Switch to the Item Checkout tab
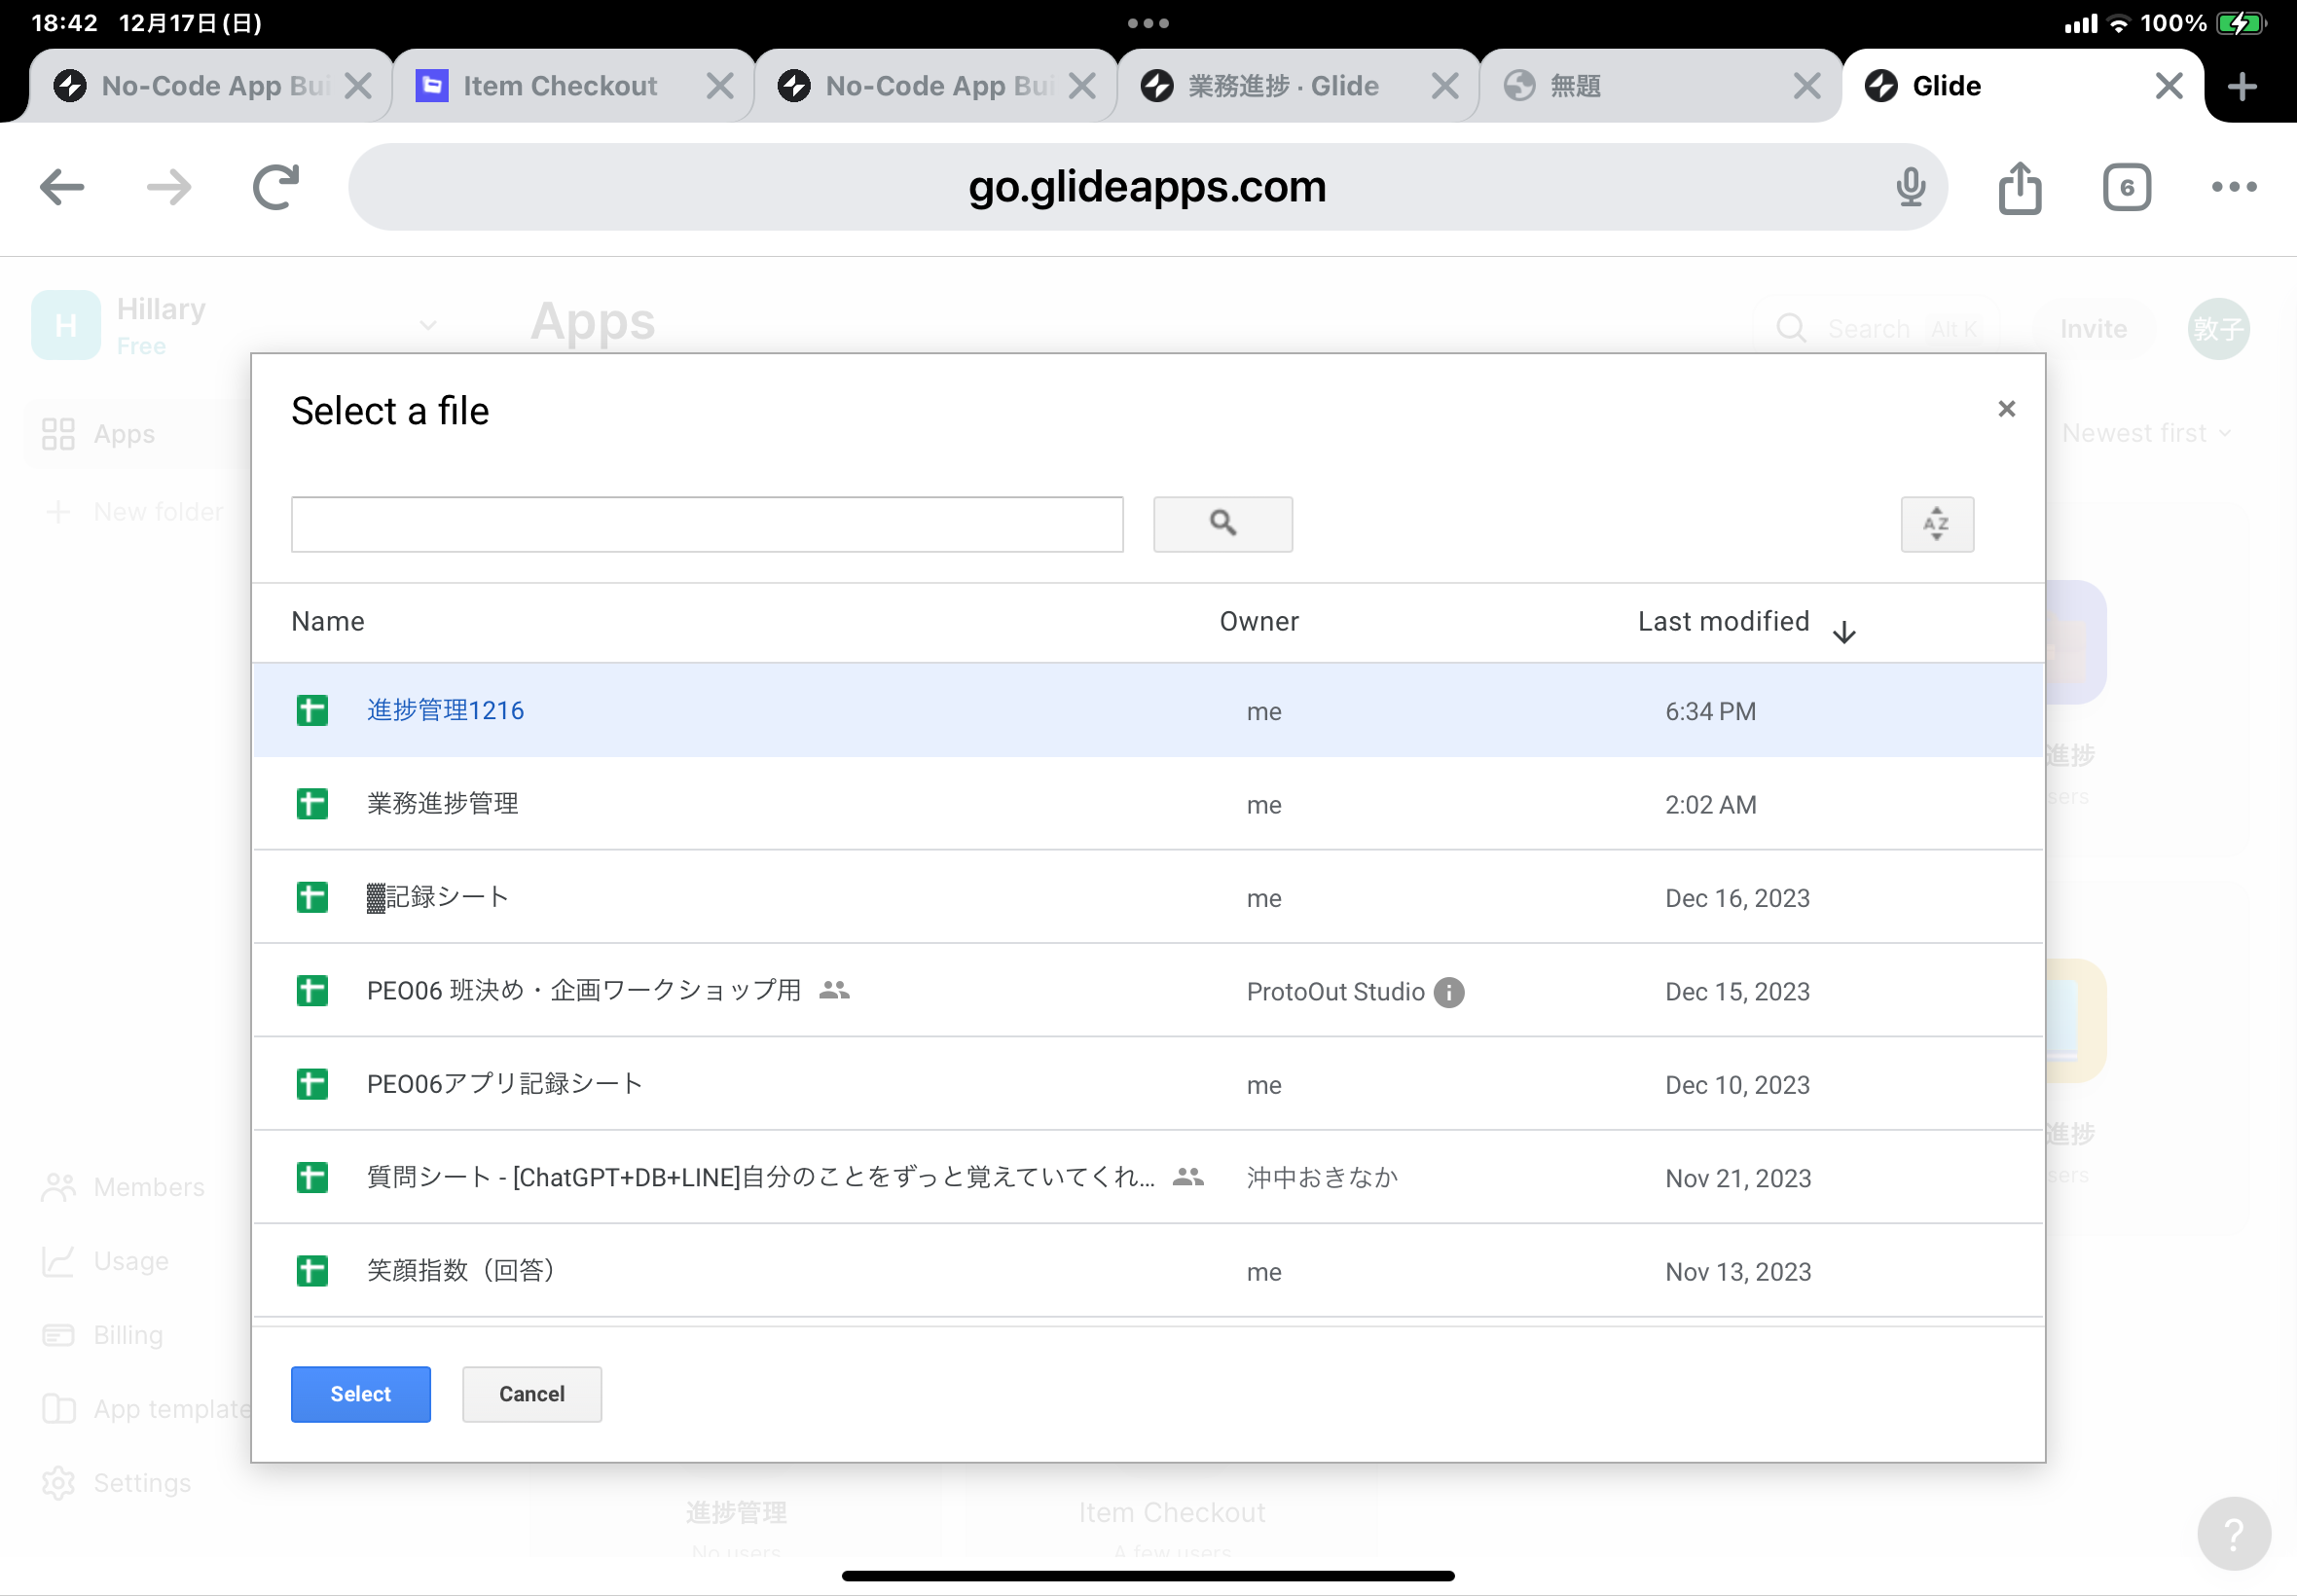Screen dimensions: 2297x1596 (560, 87)
